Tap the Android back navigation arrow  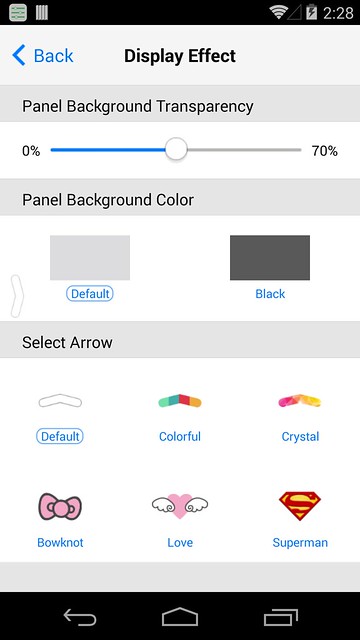click(80, 617)
